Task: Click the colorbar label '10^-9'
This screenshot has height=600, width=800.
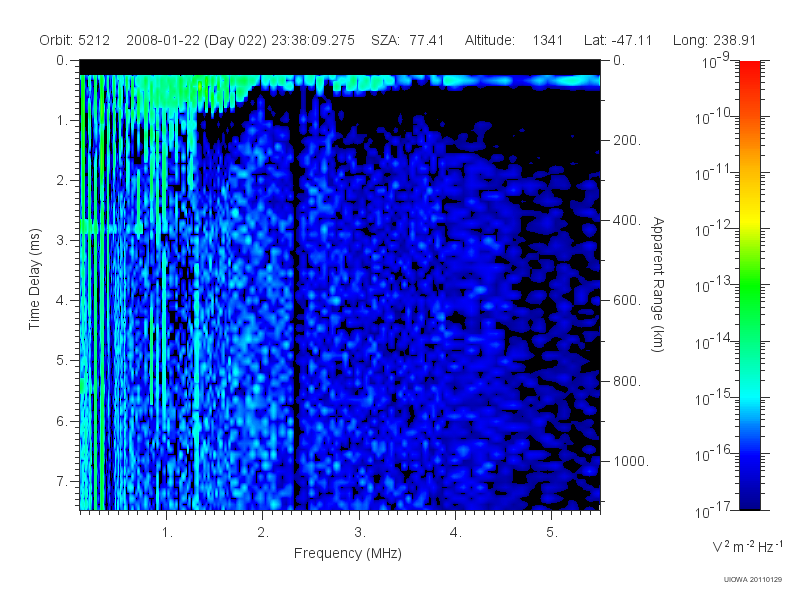Action: [716, 61]
